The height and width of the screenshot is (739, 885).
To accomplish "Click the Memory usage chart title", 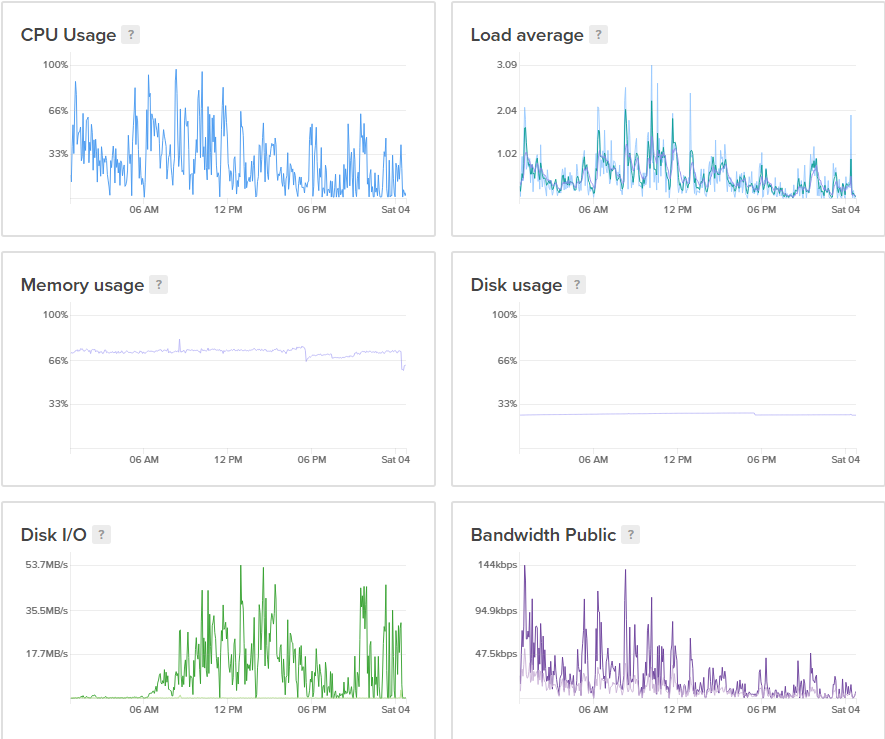I will pyautogui.click(x=82, y=285).
